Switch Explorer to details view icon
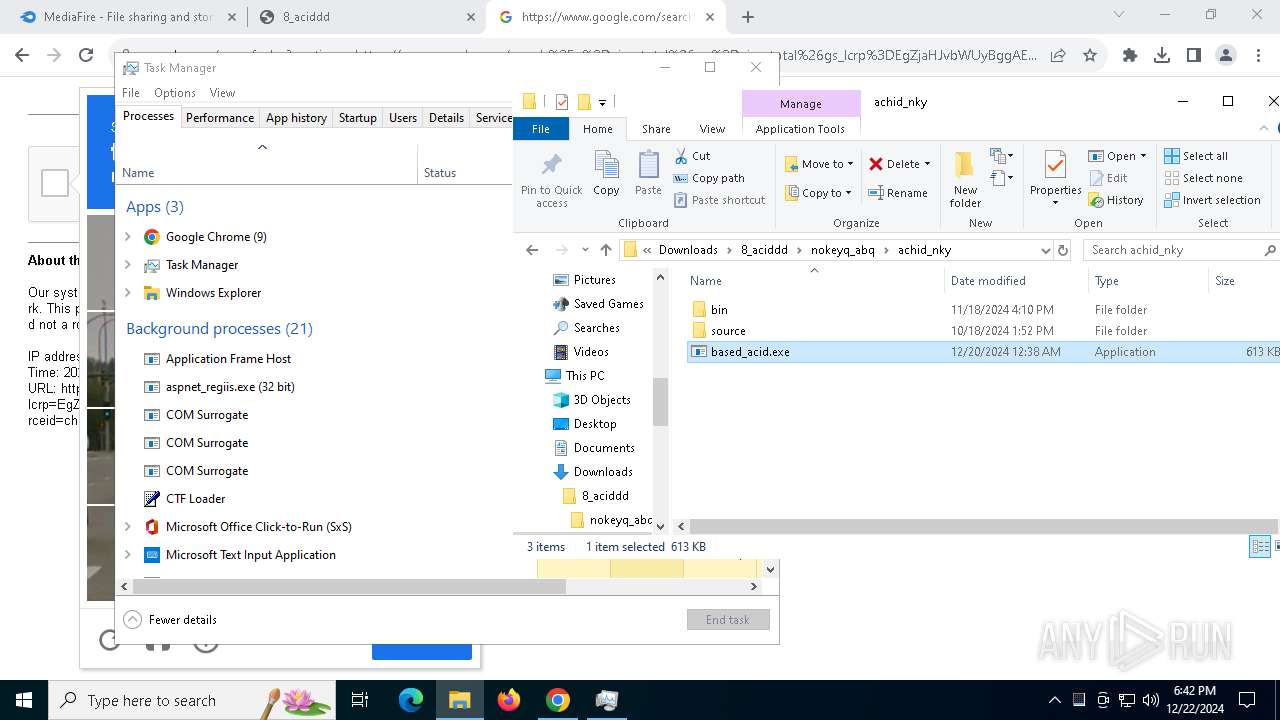Image resolution: width=1280 pixels, height=720 pixels. tap(1260, 546)
